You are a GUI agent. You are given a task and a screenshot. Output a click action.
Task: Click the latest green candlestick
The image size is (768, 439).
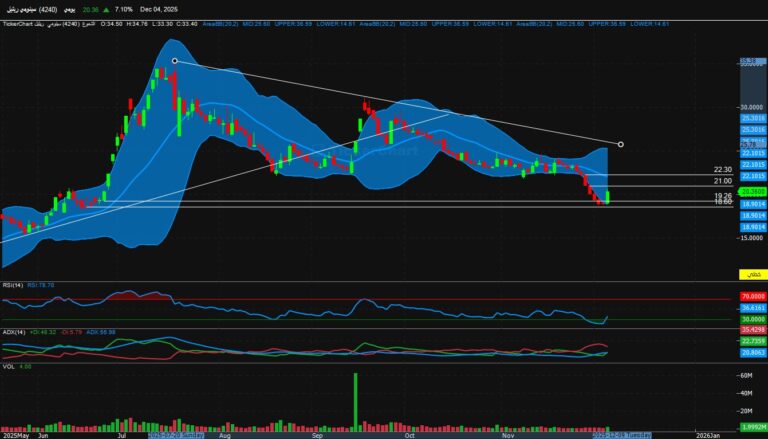pyautogui.click(x=608, y=196)
